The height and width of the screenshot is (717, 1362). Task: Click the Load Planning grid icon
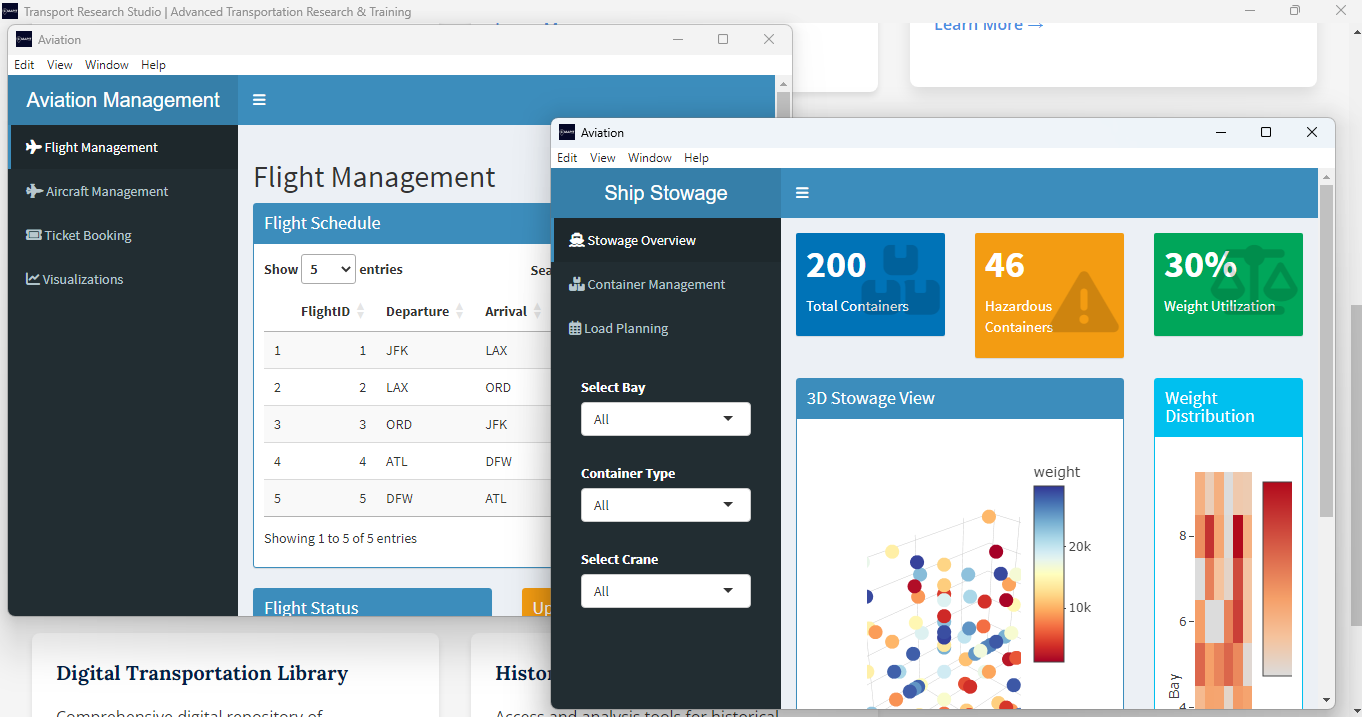(x=575, y=328)
